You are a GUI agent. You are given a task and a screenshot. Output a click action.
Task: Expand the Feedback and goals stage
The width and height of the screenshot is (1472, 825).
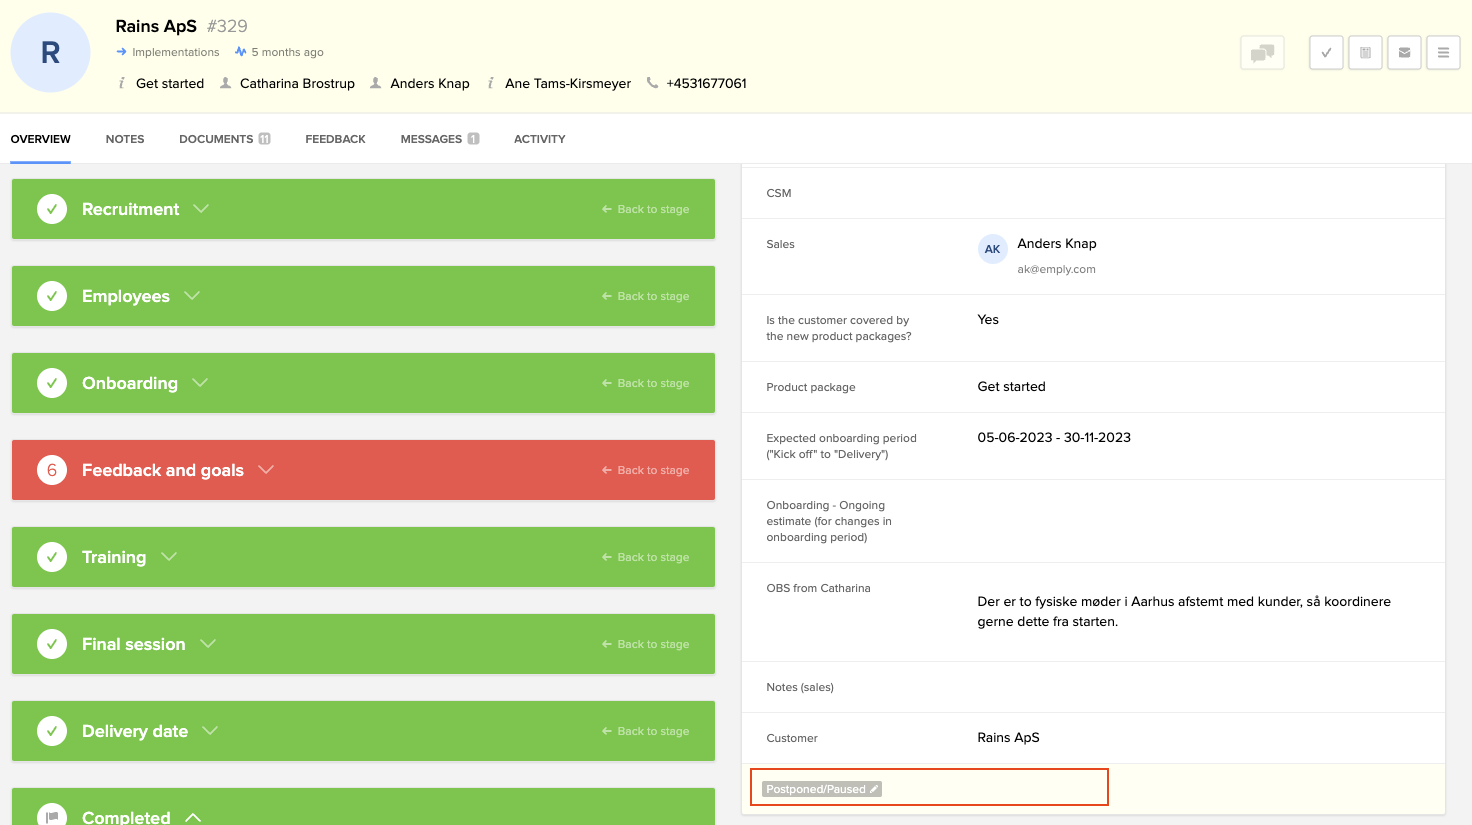(266, 470)
